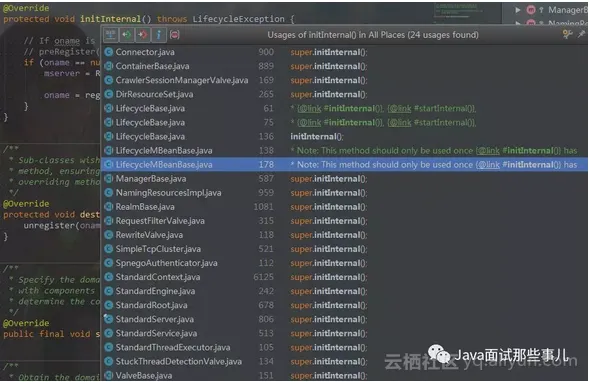
Task: Expand the ManagerB... node in structure tree
Action: tap(518, 10)
